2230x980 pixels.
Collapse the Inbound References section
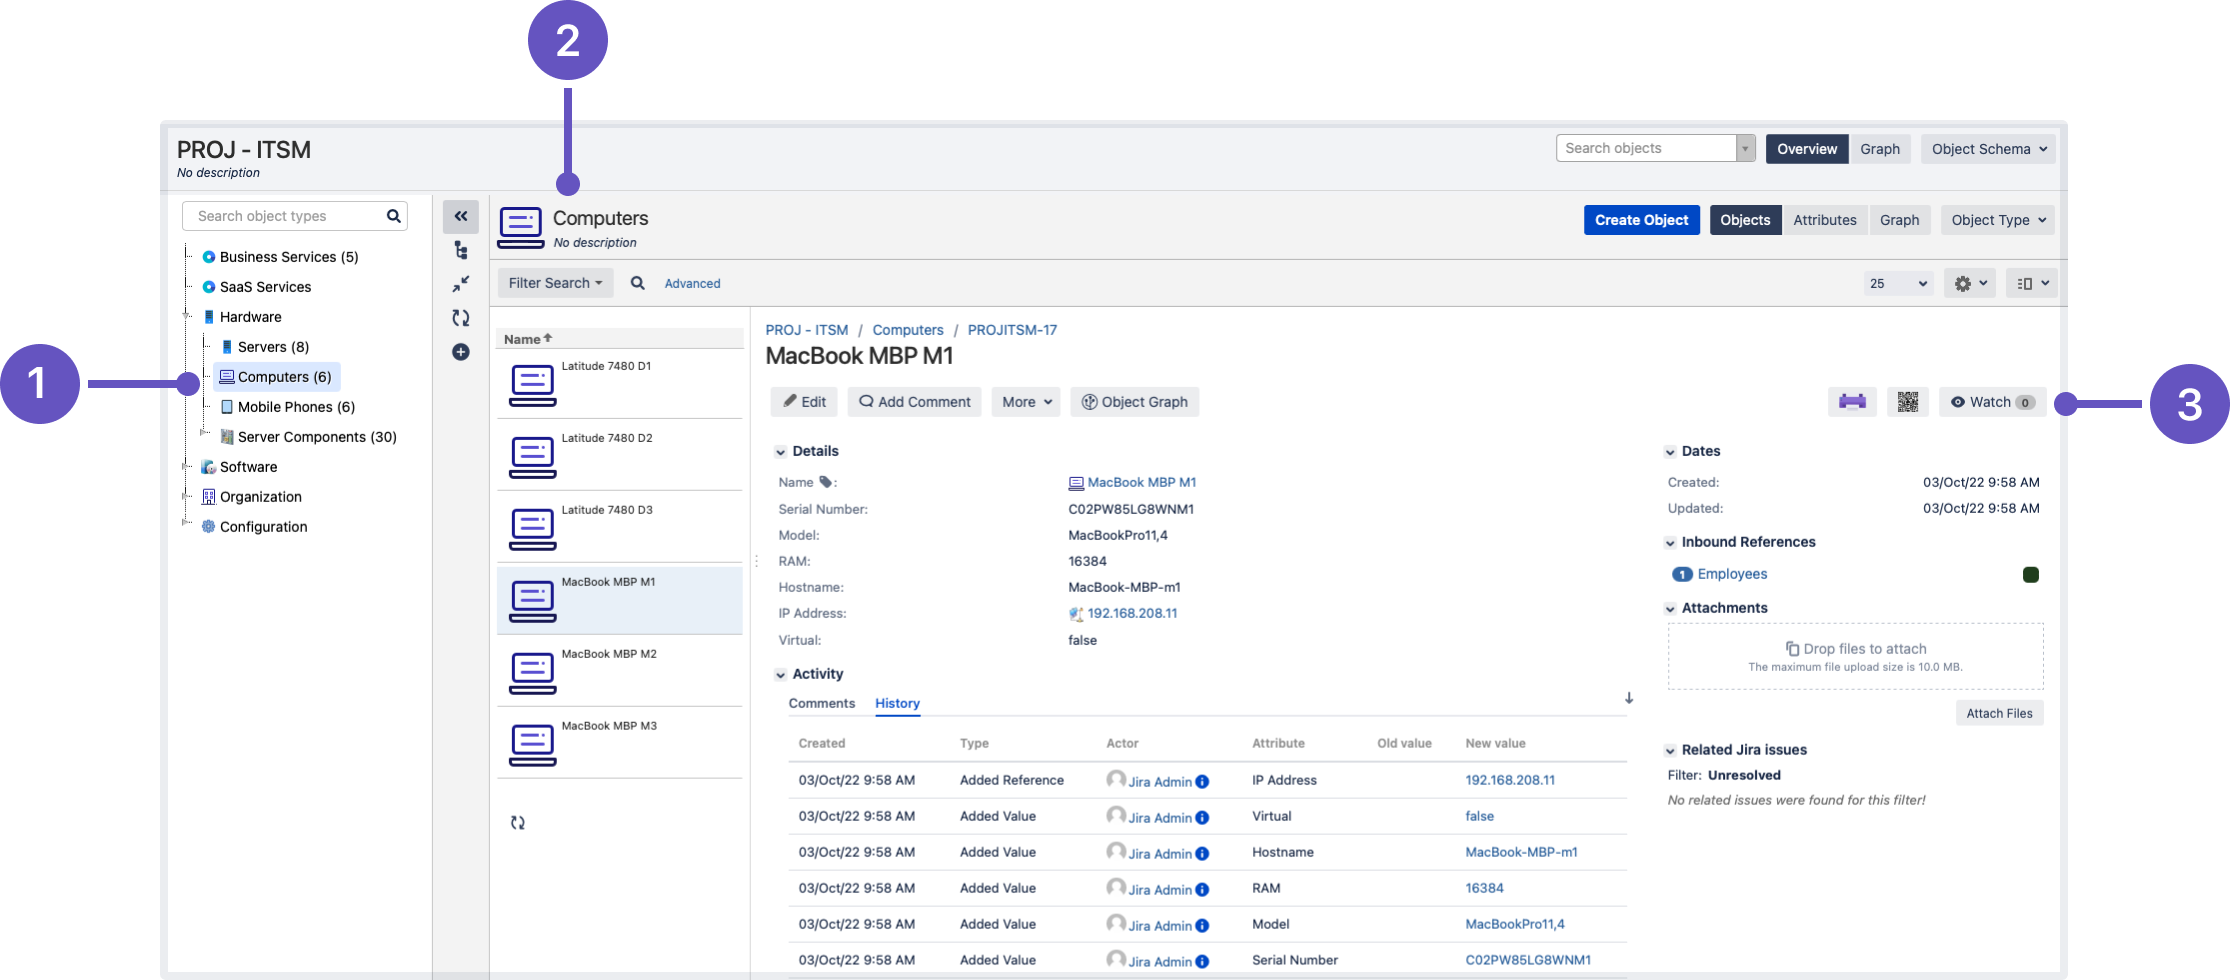[1670, 543]
